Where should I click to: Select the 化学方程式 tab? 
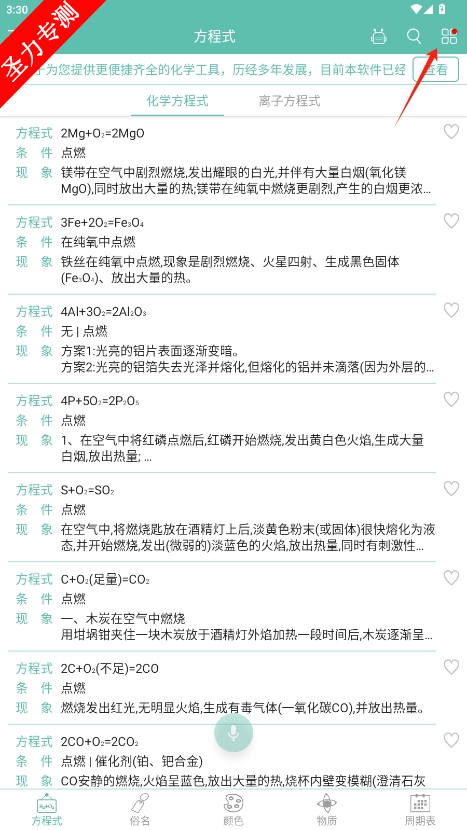click(177, 101)
